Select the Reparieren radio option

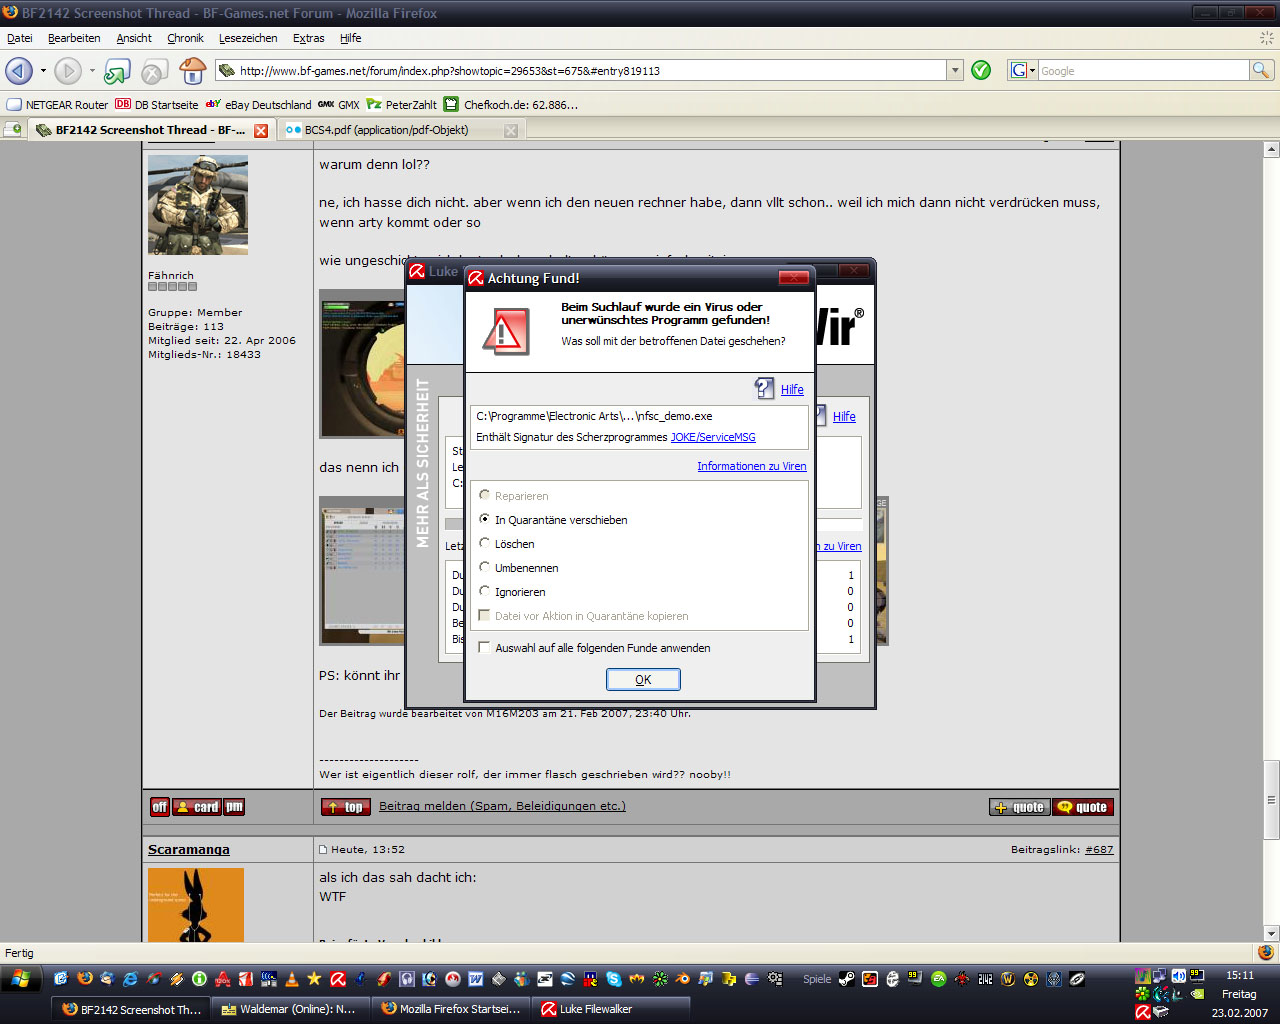click(485, 495)
